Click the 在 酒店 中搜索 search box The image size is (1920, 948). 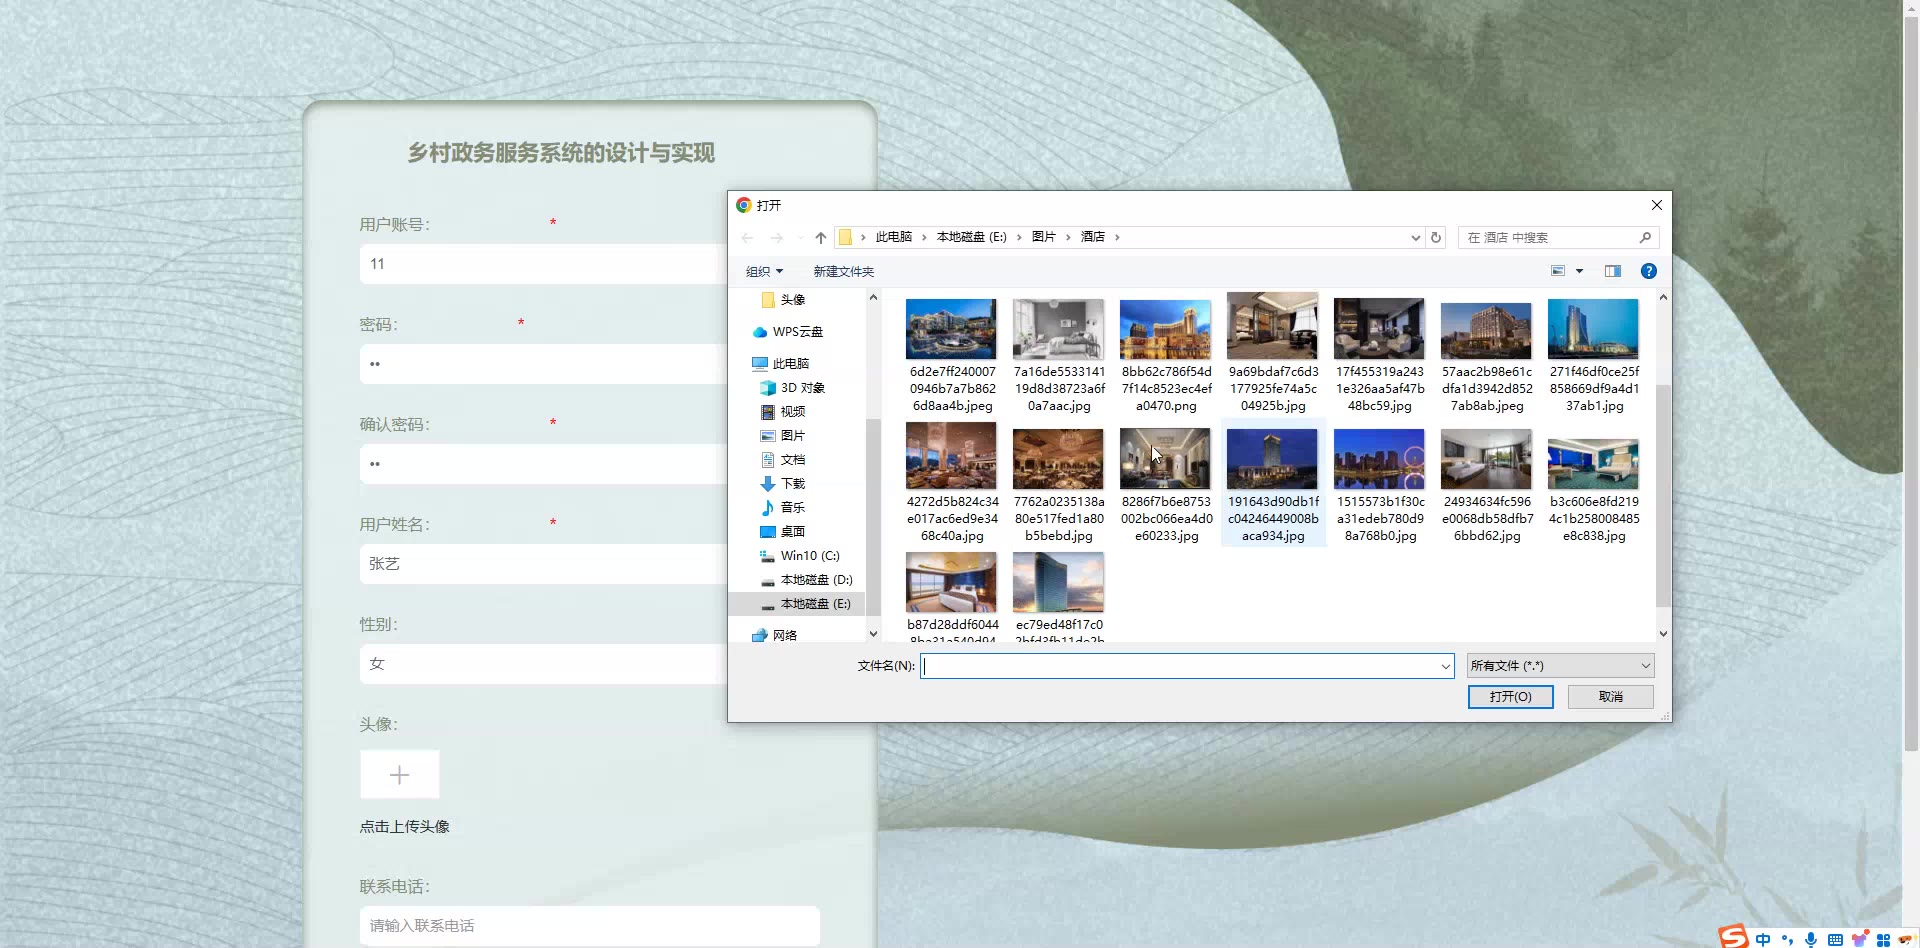point(1550,238)
